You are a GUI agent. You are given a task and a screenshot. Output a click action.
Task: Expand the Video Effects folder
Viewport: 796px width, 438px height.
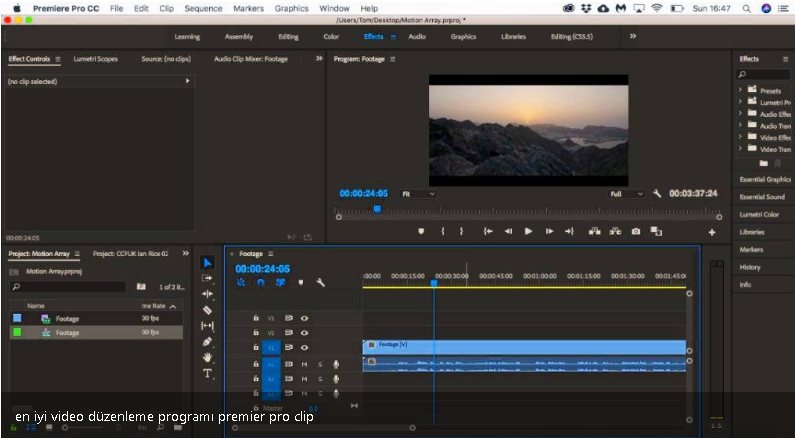740,137
